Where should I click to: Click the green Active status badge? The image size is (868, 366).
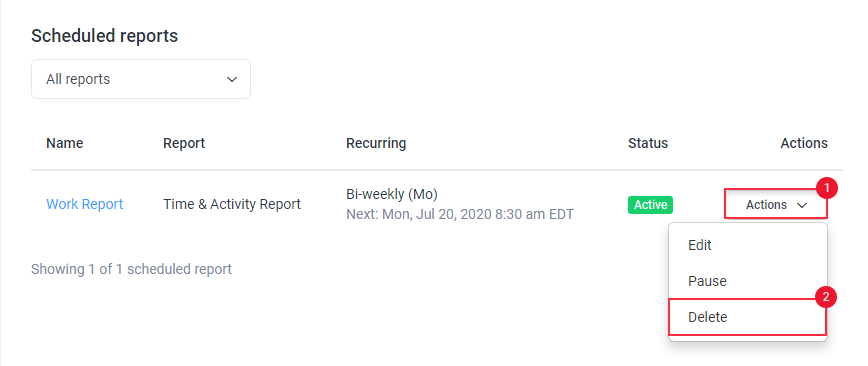[x=650, y=205]
